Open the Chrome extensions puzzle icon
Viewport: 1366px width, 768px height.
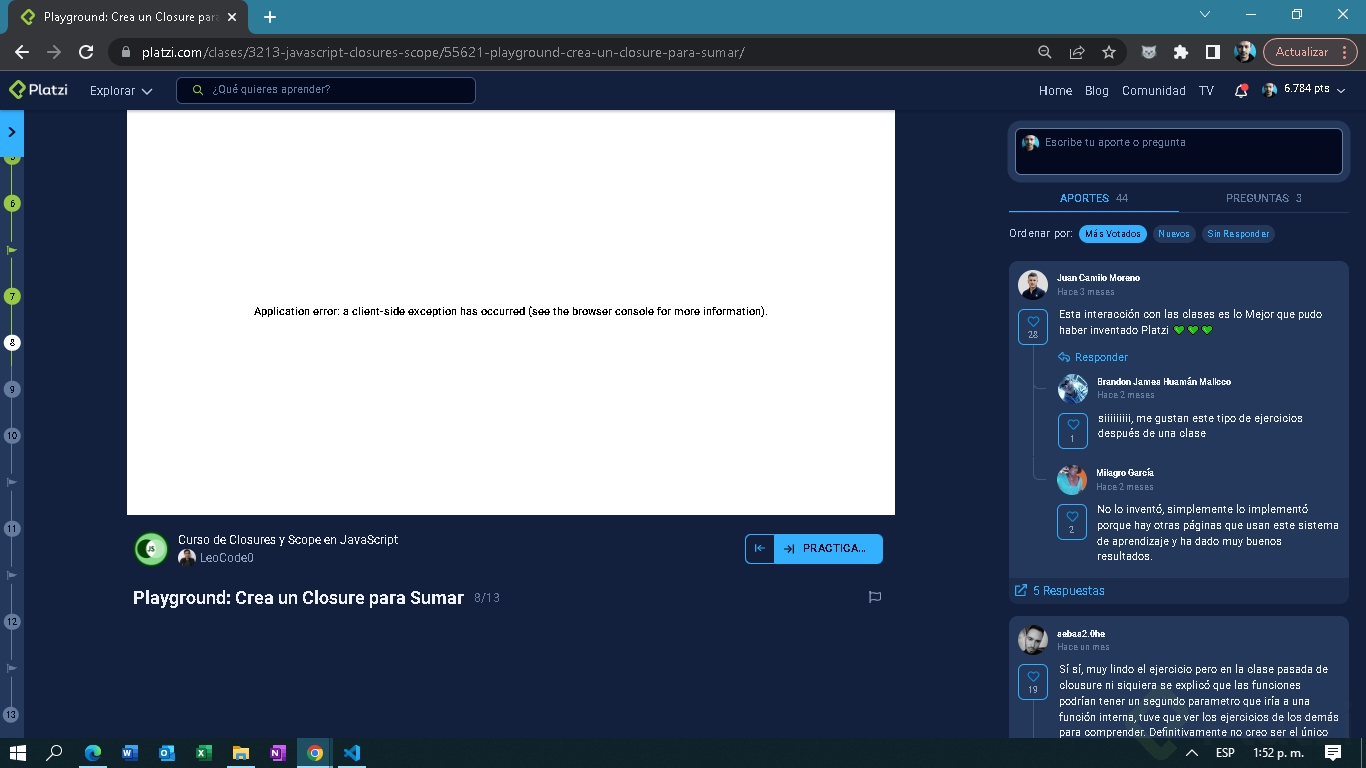pos(1181,52)
